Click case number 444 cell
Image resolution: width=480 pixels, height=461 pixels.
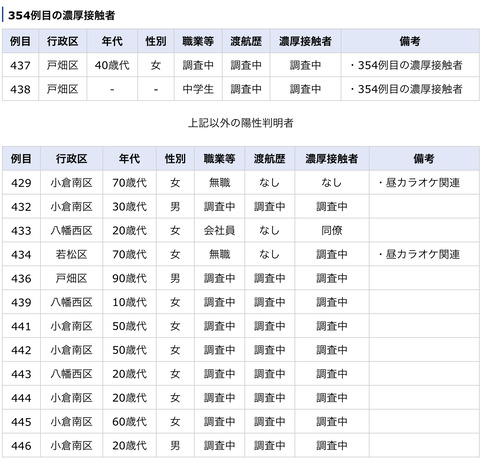pos(21,398)
